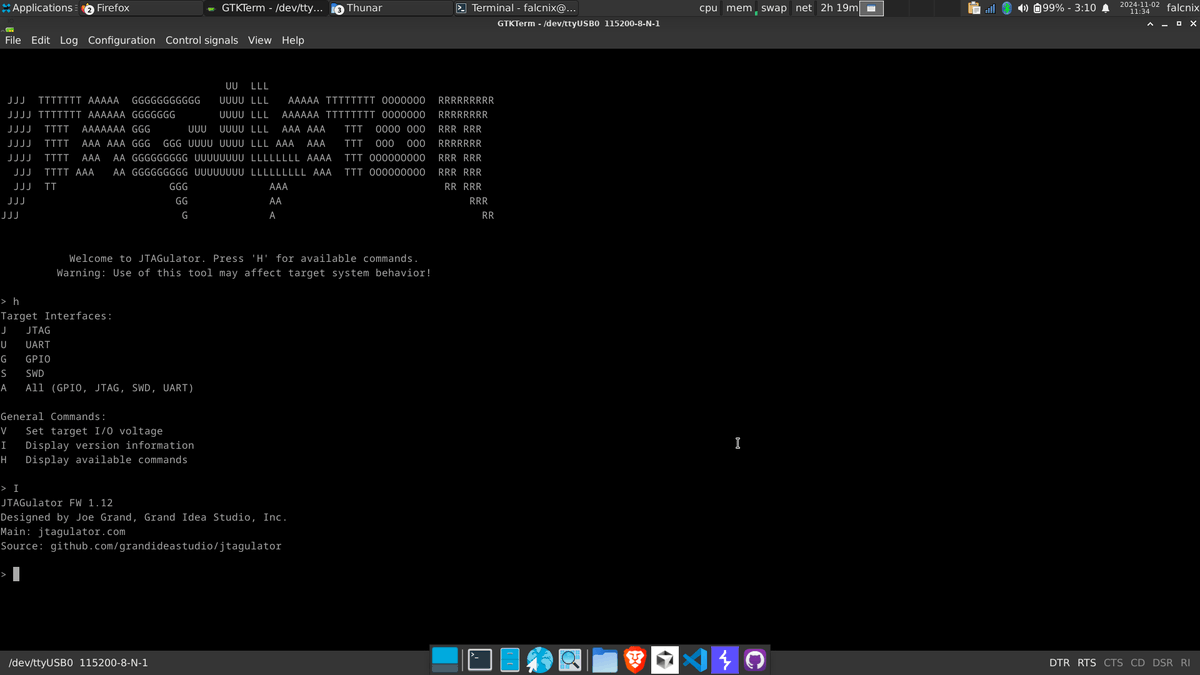Screen dimensions: 1200x675
Task: Click the 'General Commands:' heading
Action: click(54, 417)
